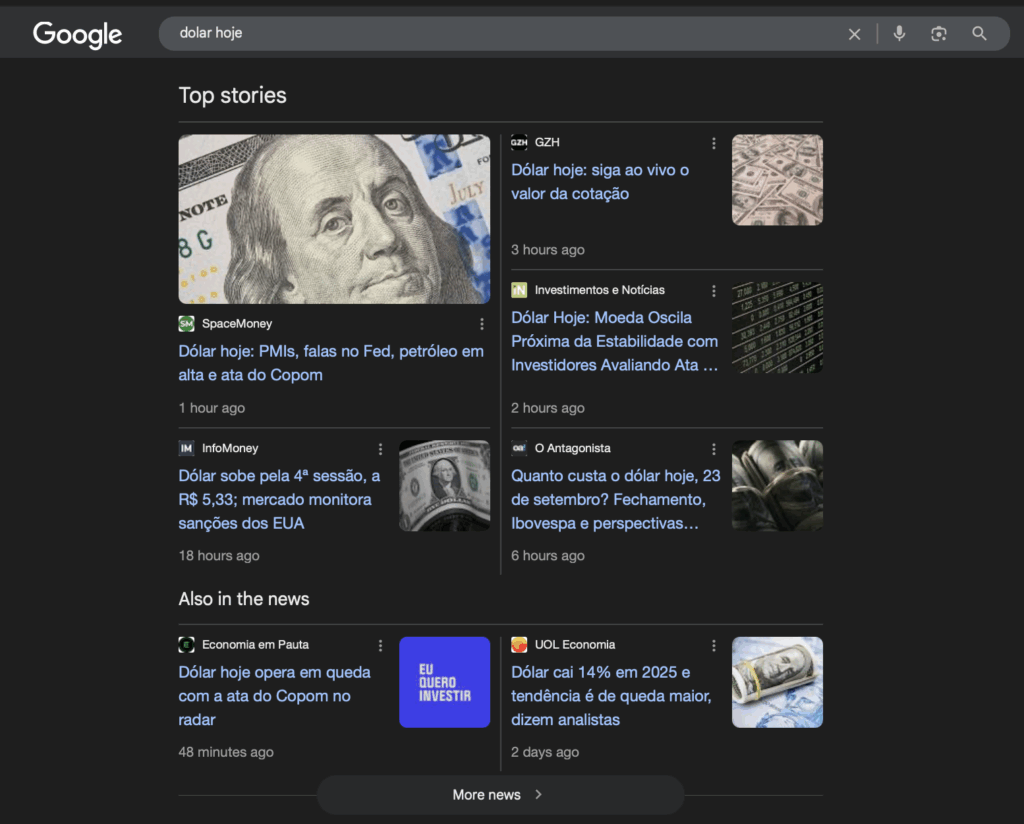This screenshot has width=1024, height=824.
Task: Open three-dot menu for InfoMoney story
Action: [380, 449]
